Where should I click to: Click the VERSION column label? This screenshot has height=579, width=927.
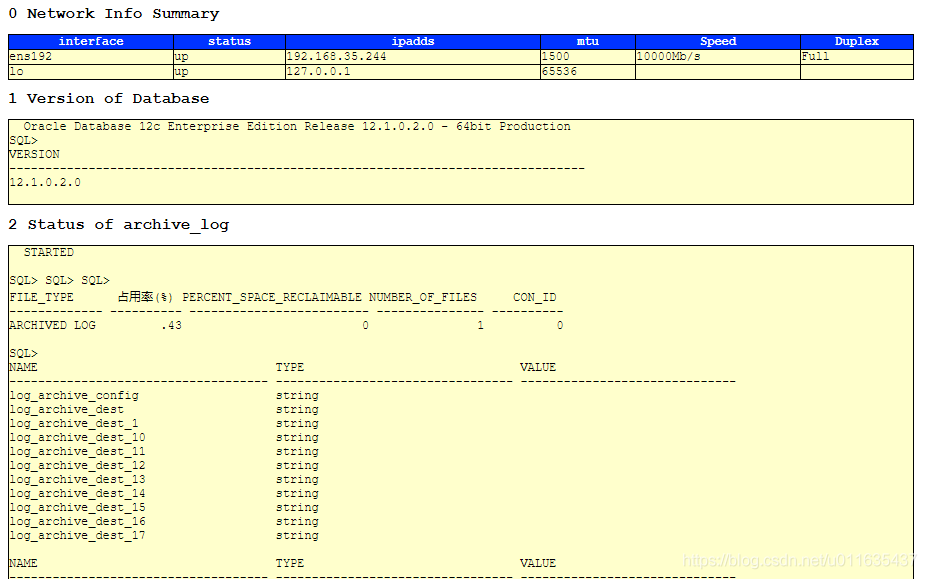click(34, 154)
